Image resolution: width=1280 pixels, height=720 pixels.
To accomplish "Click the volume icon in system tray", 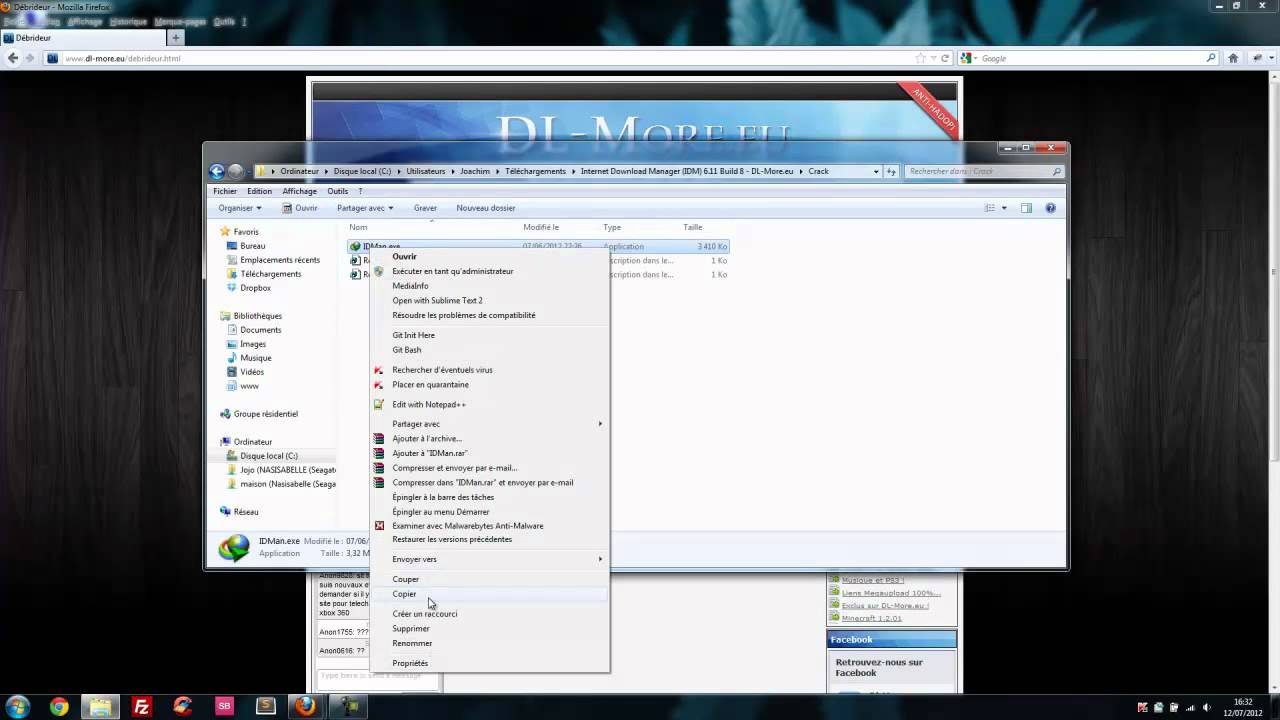I will click(x=1207, y=707).
